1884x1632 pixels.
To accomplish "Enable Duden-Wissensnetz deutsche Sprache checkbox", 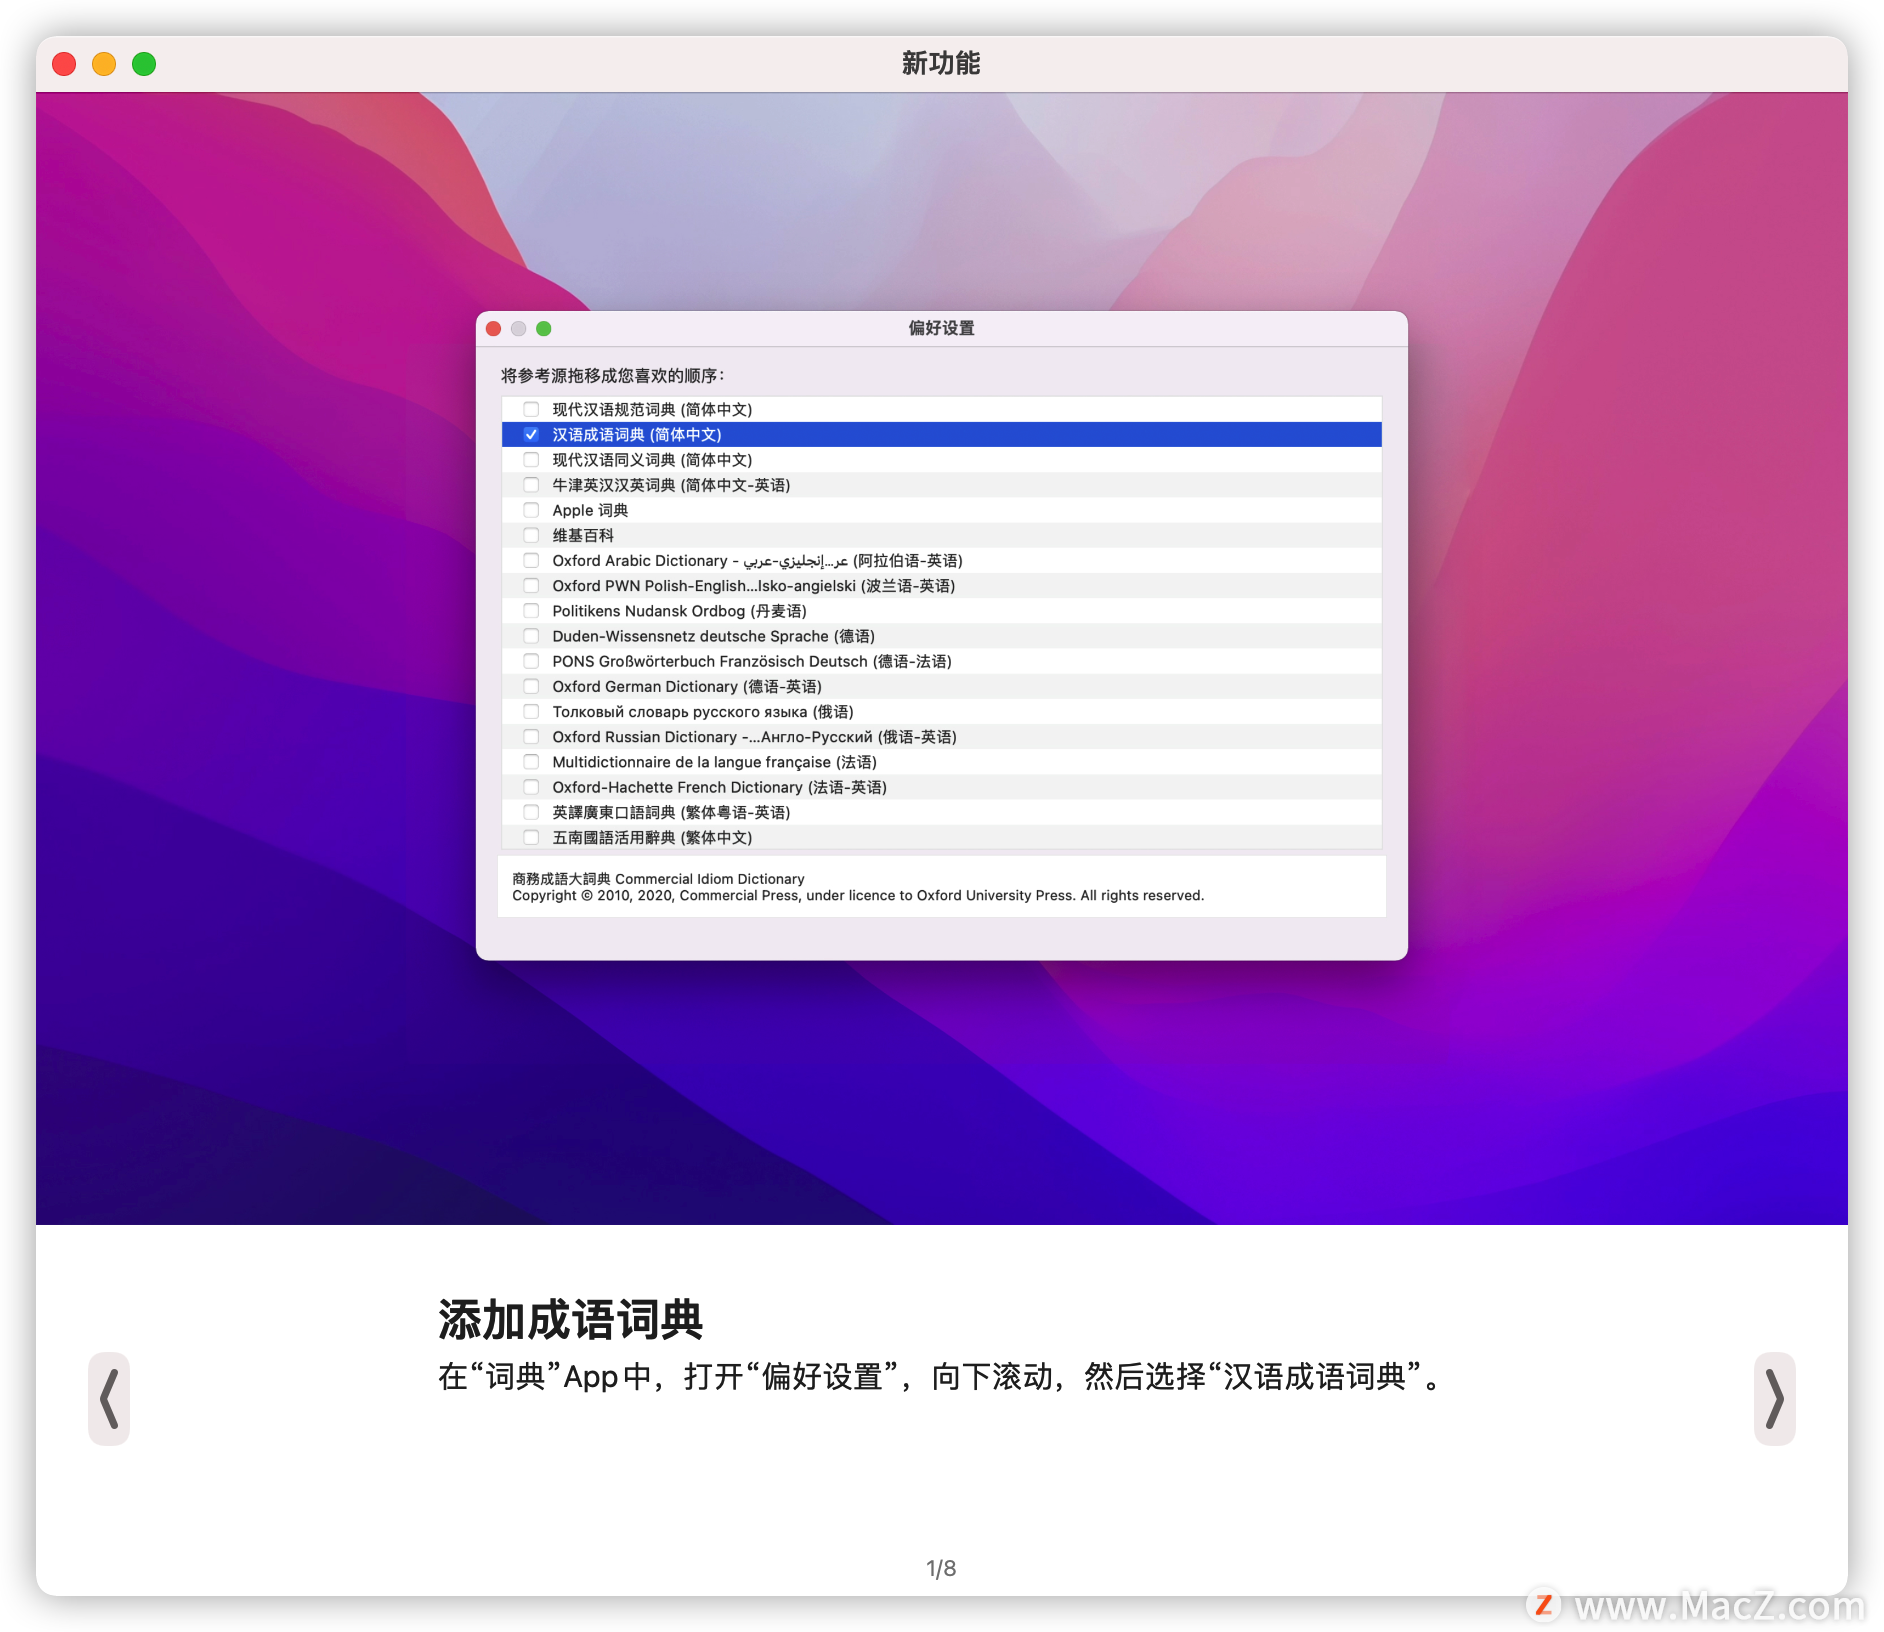I will (x=531, y=636).
